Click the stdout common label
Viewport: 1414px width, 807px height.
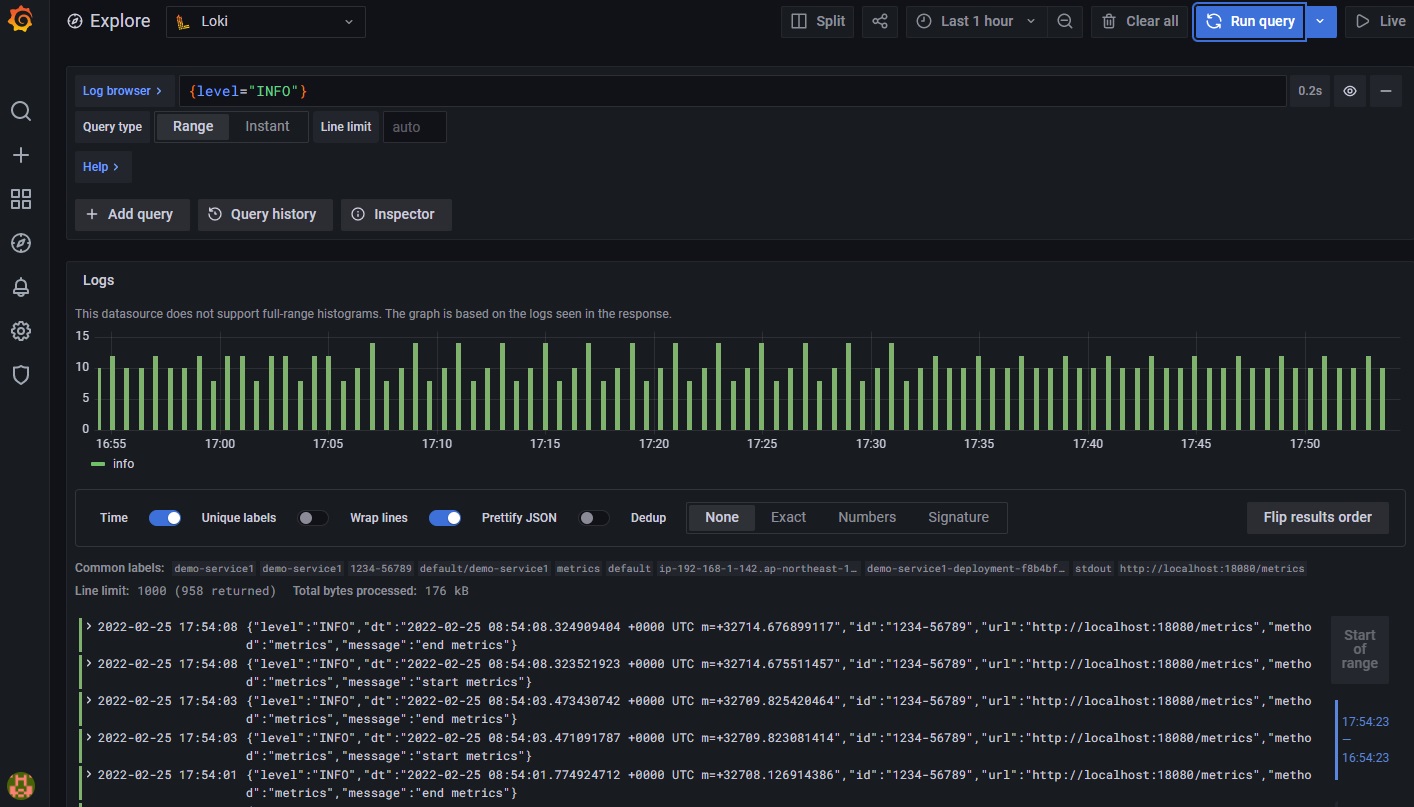(1093, 568)
